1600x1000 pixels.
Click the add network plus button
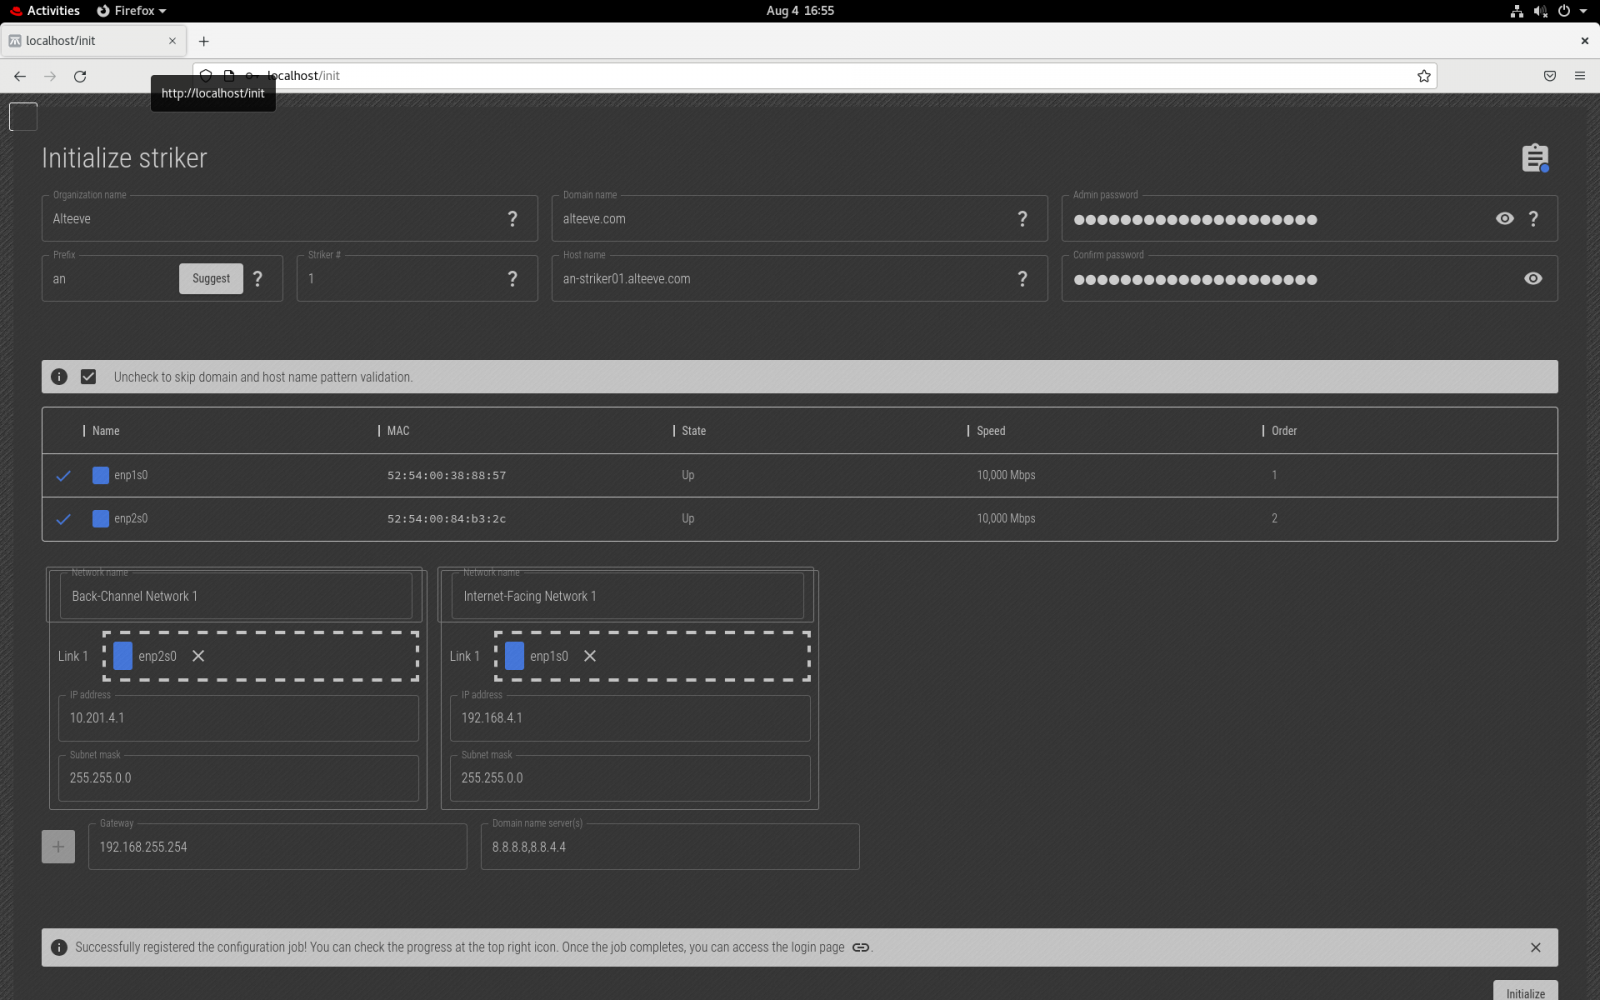tap(58, 847)
